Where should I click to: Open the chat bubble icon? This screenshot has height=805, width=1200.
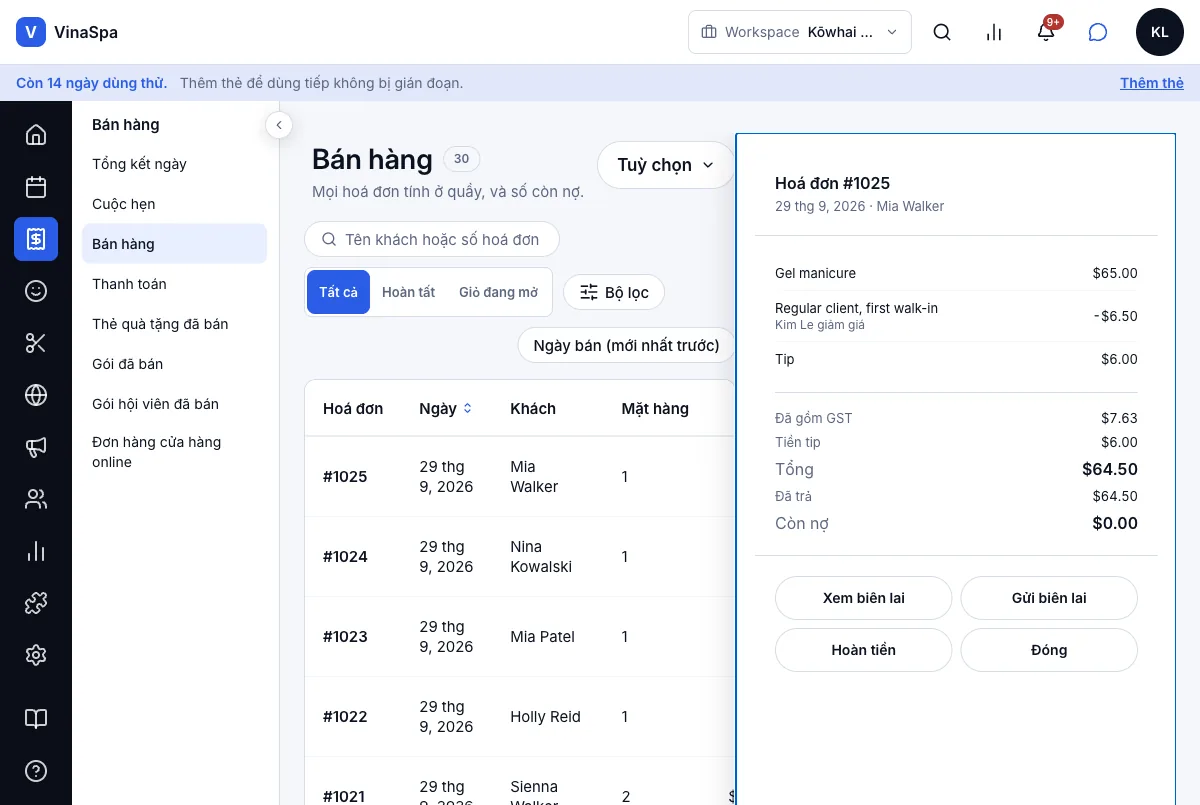pyautogui.click(x=1098, y=32)
